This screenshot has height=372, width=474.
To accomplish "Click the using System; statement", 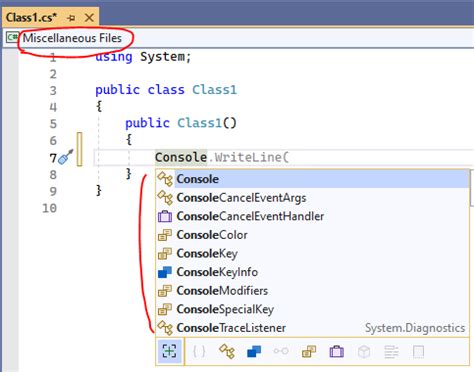I will click(x=143, y=57).
